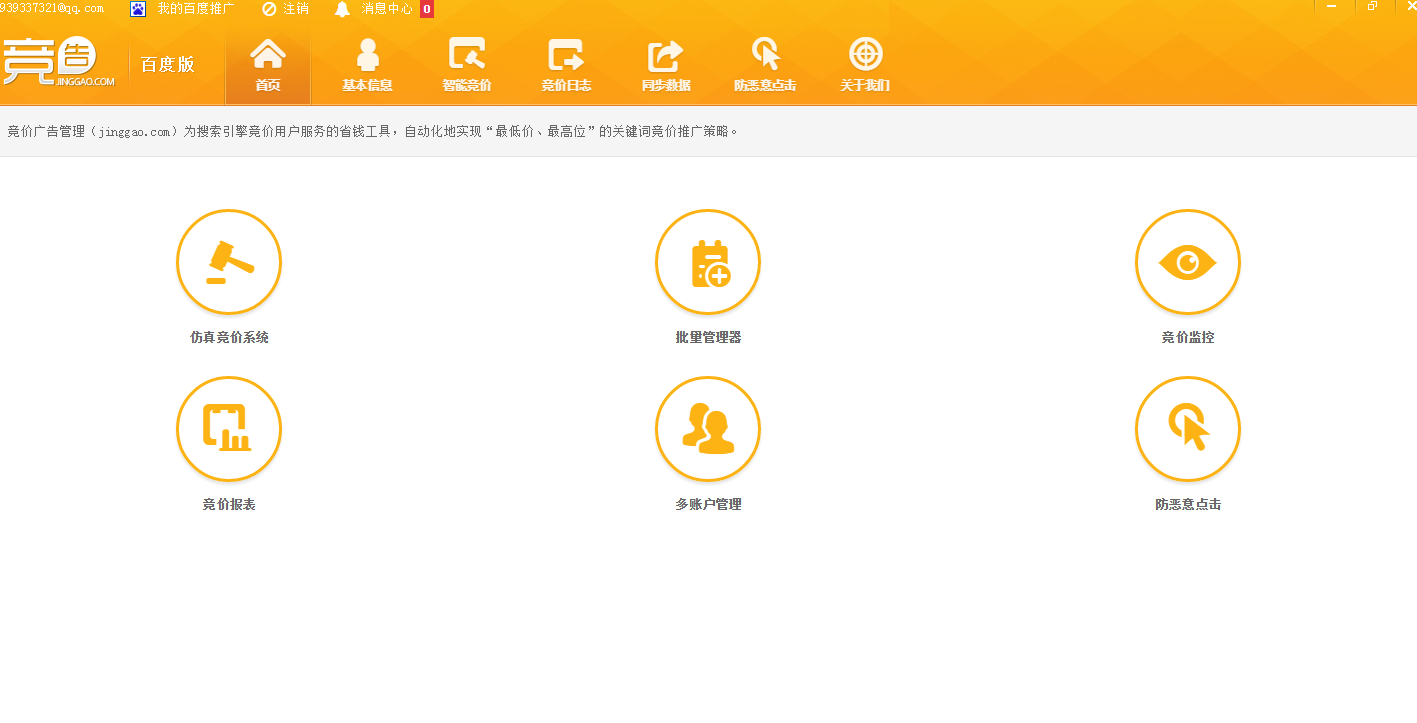1417x723 pixels.
Task: Open the 关于我们 about section
Action: click(x=864, y=63)
